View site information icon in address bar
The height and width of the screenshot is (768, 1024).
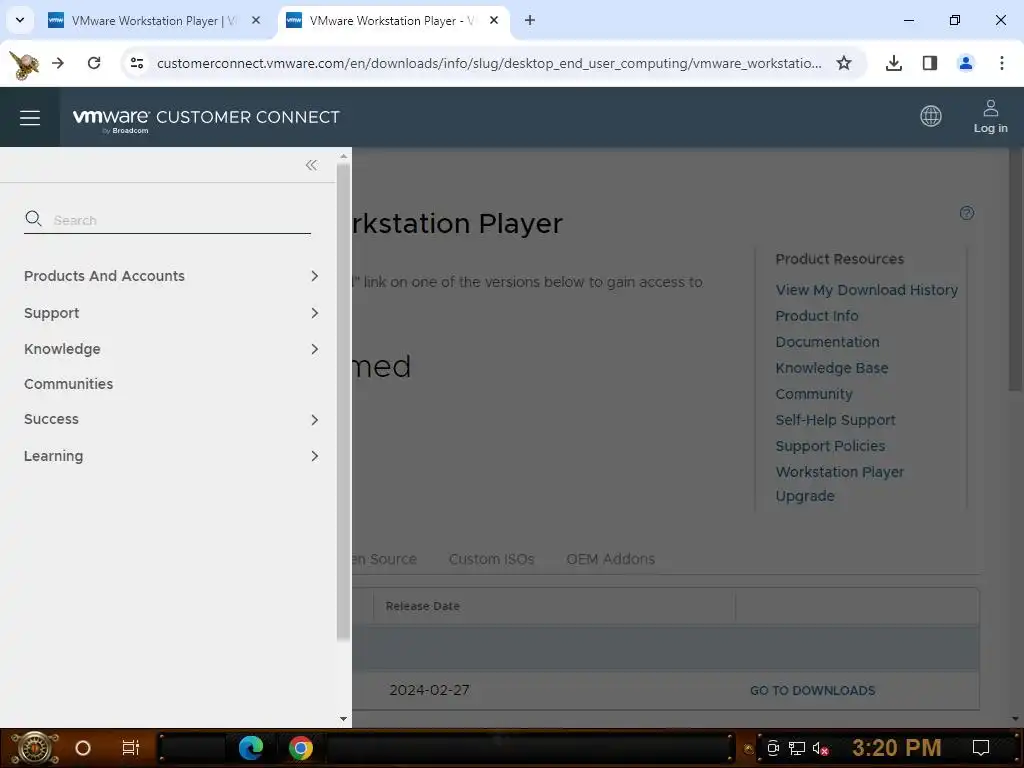click(137, 63)
